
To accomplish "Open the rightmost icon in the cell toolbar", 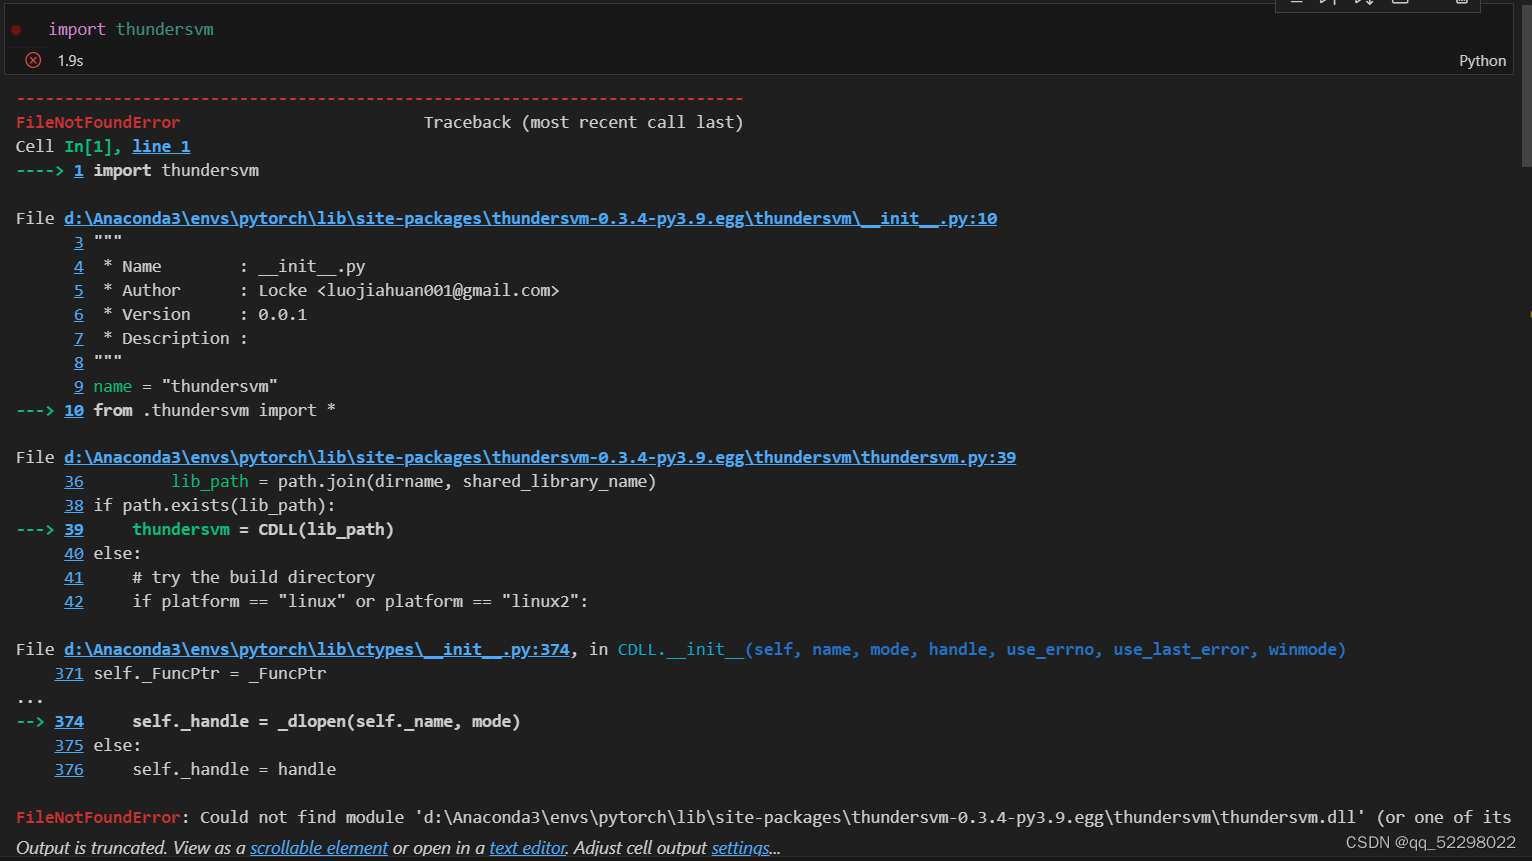I will tap(1460, 3).
